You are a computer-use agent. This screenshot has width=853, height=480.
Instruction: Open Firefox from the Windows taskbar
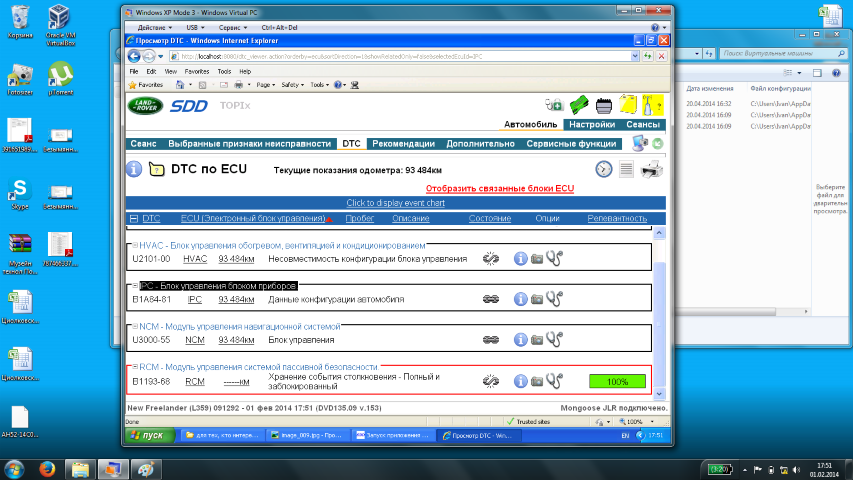coord(47,469)
